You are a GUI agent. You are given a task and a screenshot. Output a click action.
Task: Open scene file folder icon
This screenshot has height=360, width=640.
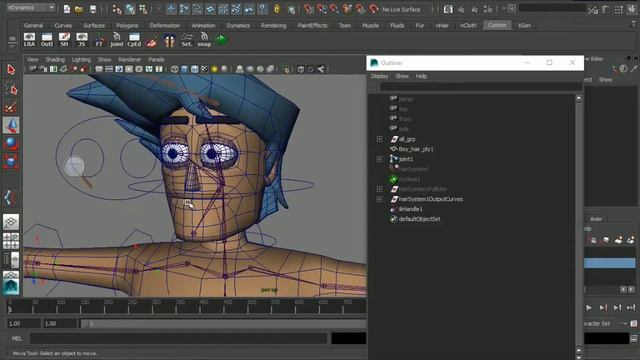[x=79, y=9]
